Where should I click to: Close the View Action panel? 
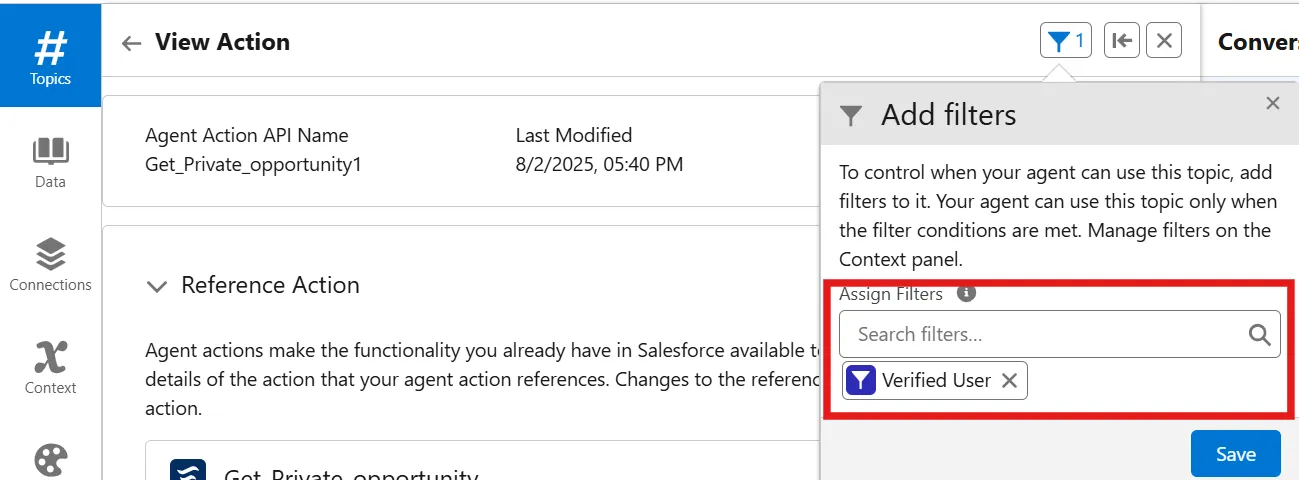[x=1164, y=41]
